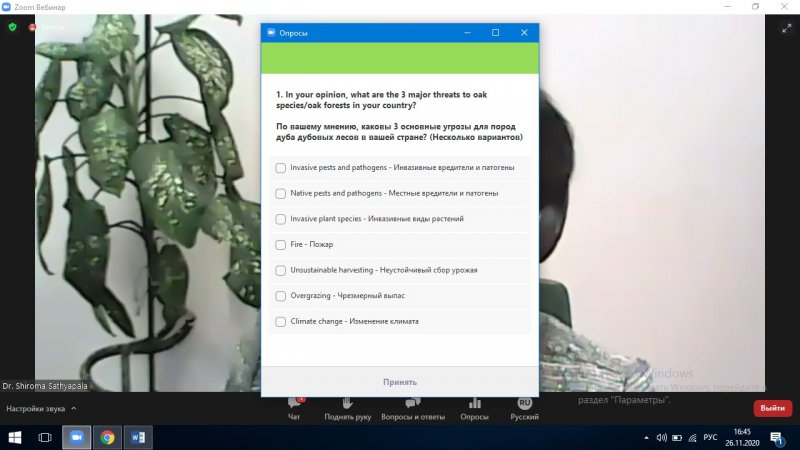Click the Russian poll question text
Image resolution: width=800 pixels, height=450 pixels.
399,132
